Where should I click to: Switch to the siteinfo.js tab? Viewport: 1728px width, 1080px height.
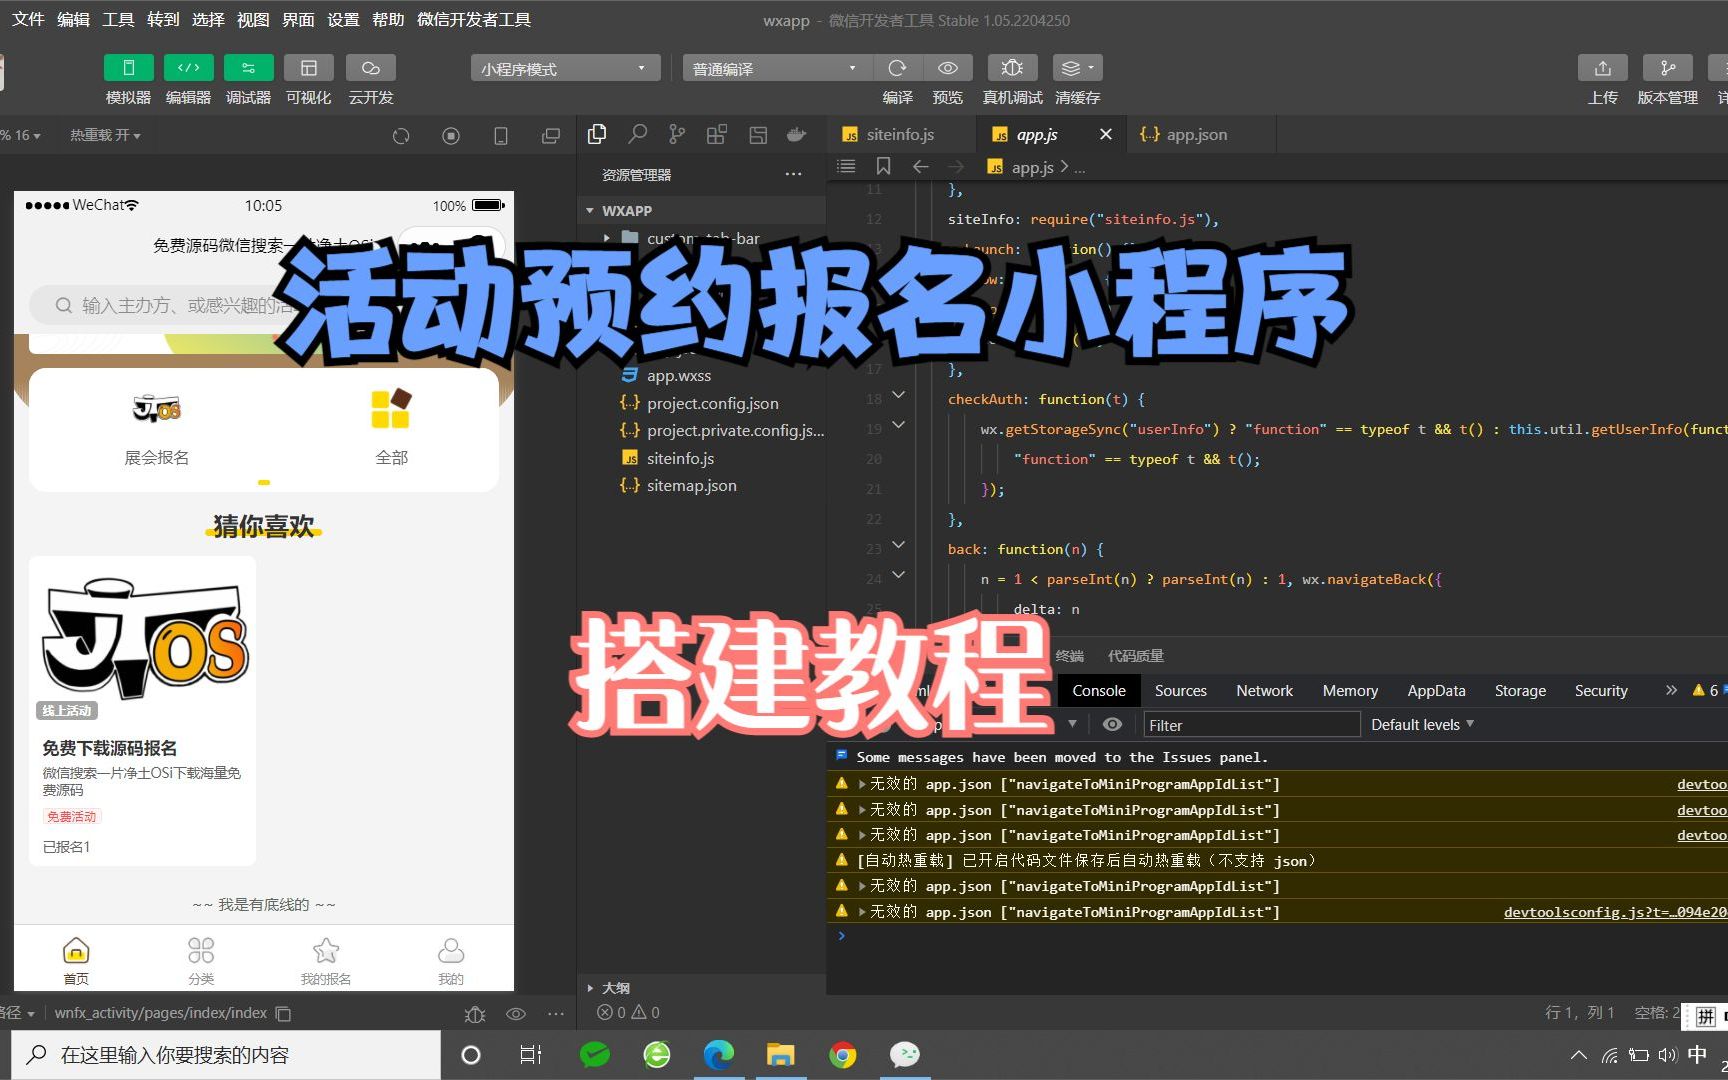coord(900,134)
